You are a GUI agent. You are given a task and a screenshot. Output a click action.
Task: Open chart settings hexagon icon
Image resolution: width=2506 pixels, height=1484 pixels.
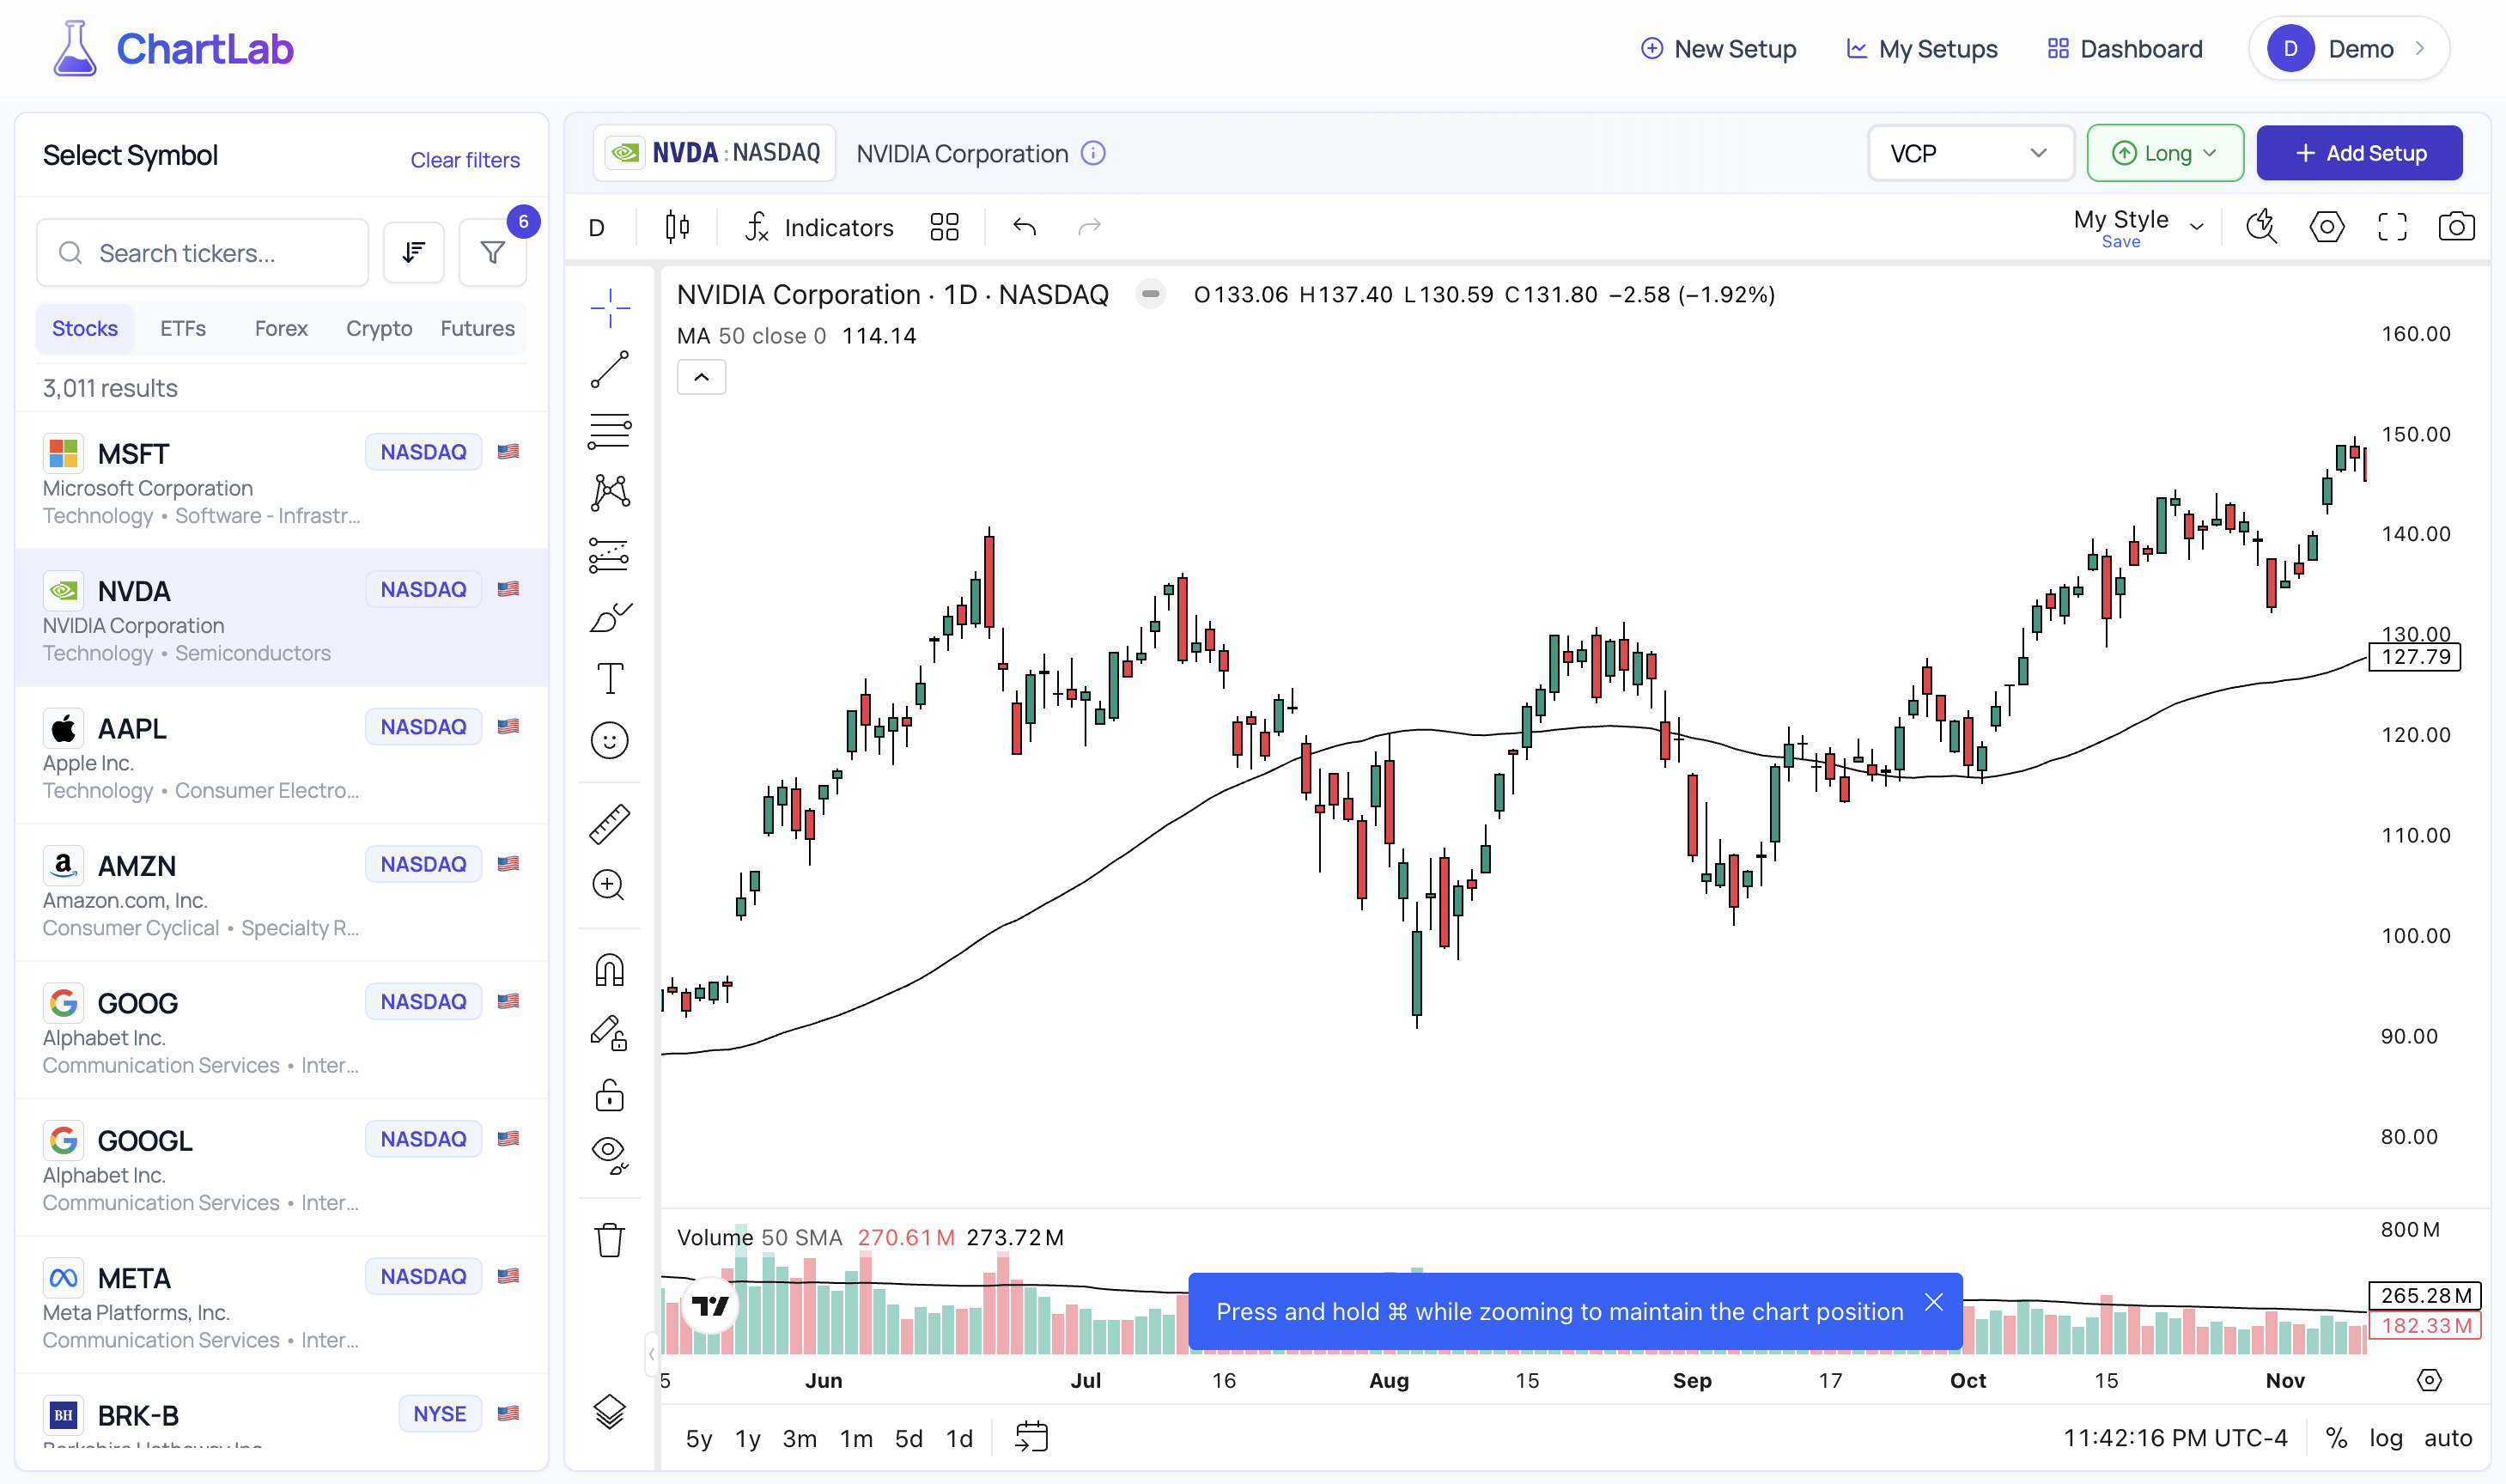[x=2327, y=228]
